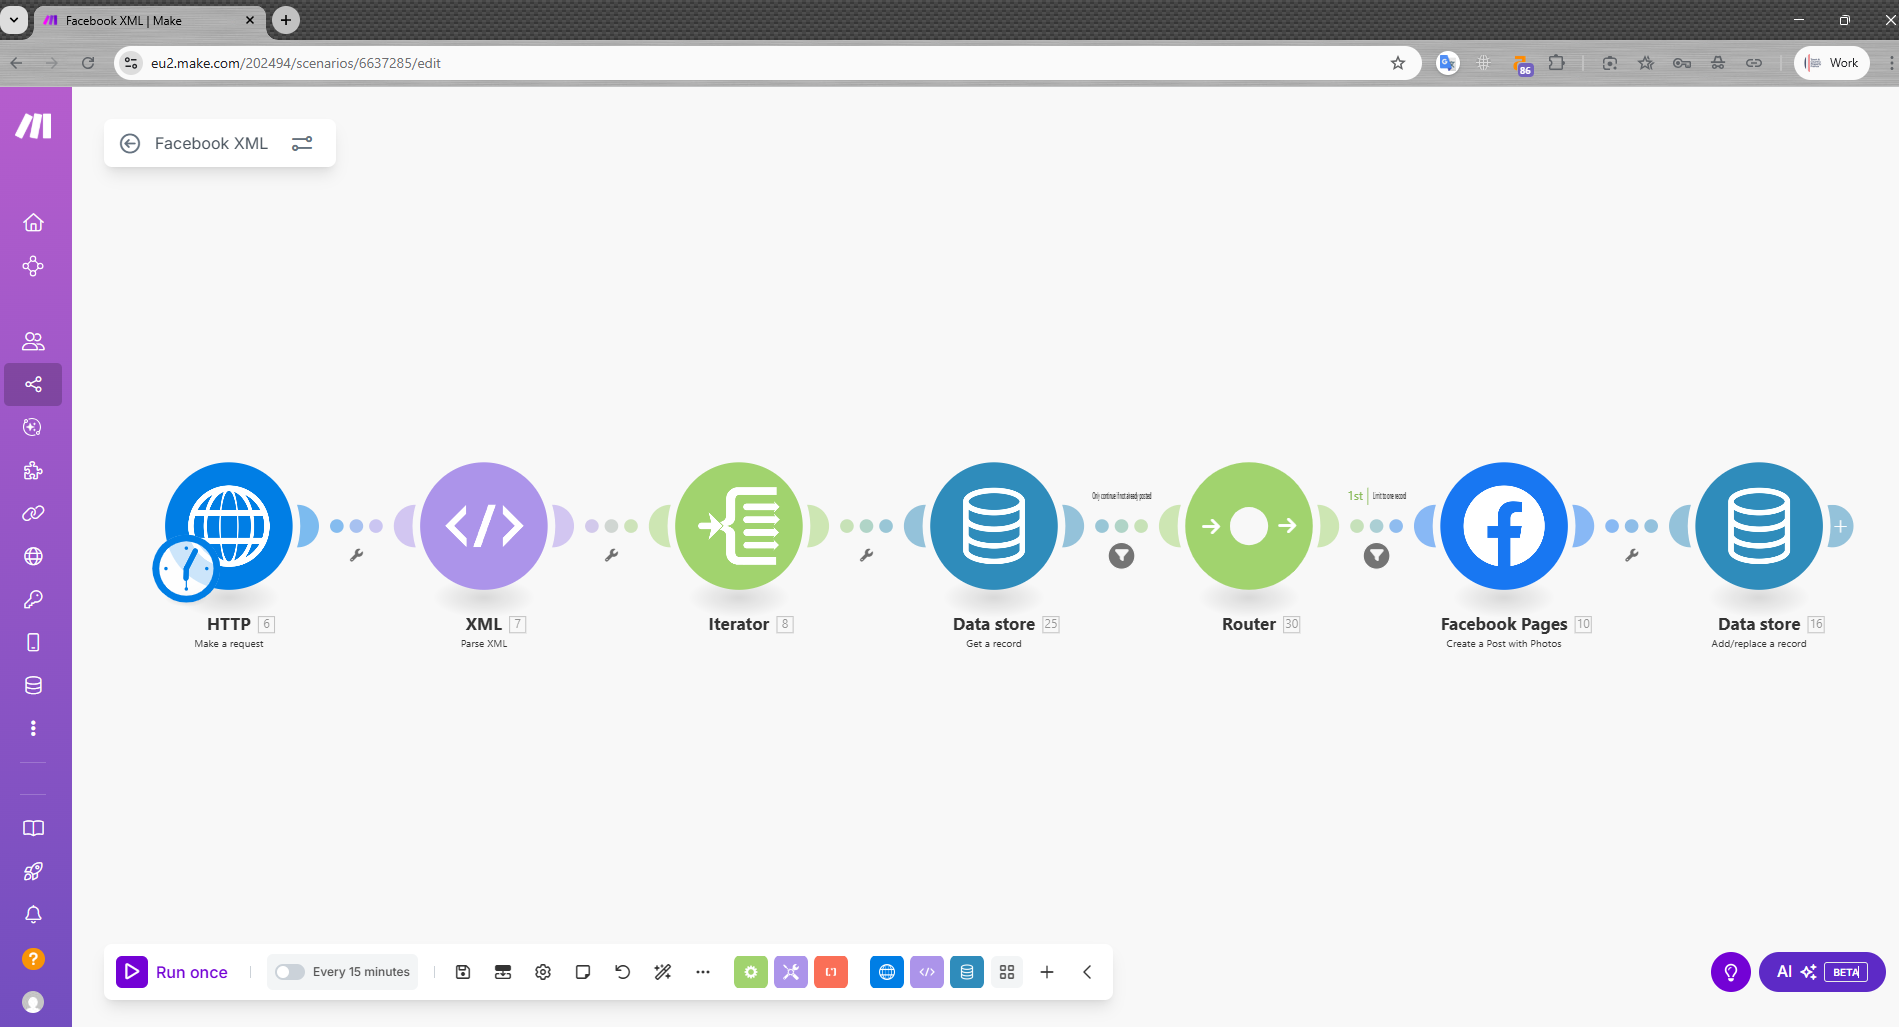Open filter between Router and Facebook Pages
1899x1027 pixels.
(x=1377, y=556)
